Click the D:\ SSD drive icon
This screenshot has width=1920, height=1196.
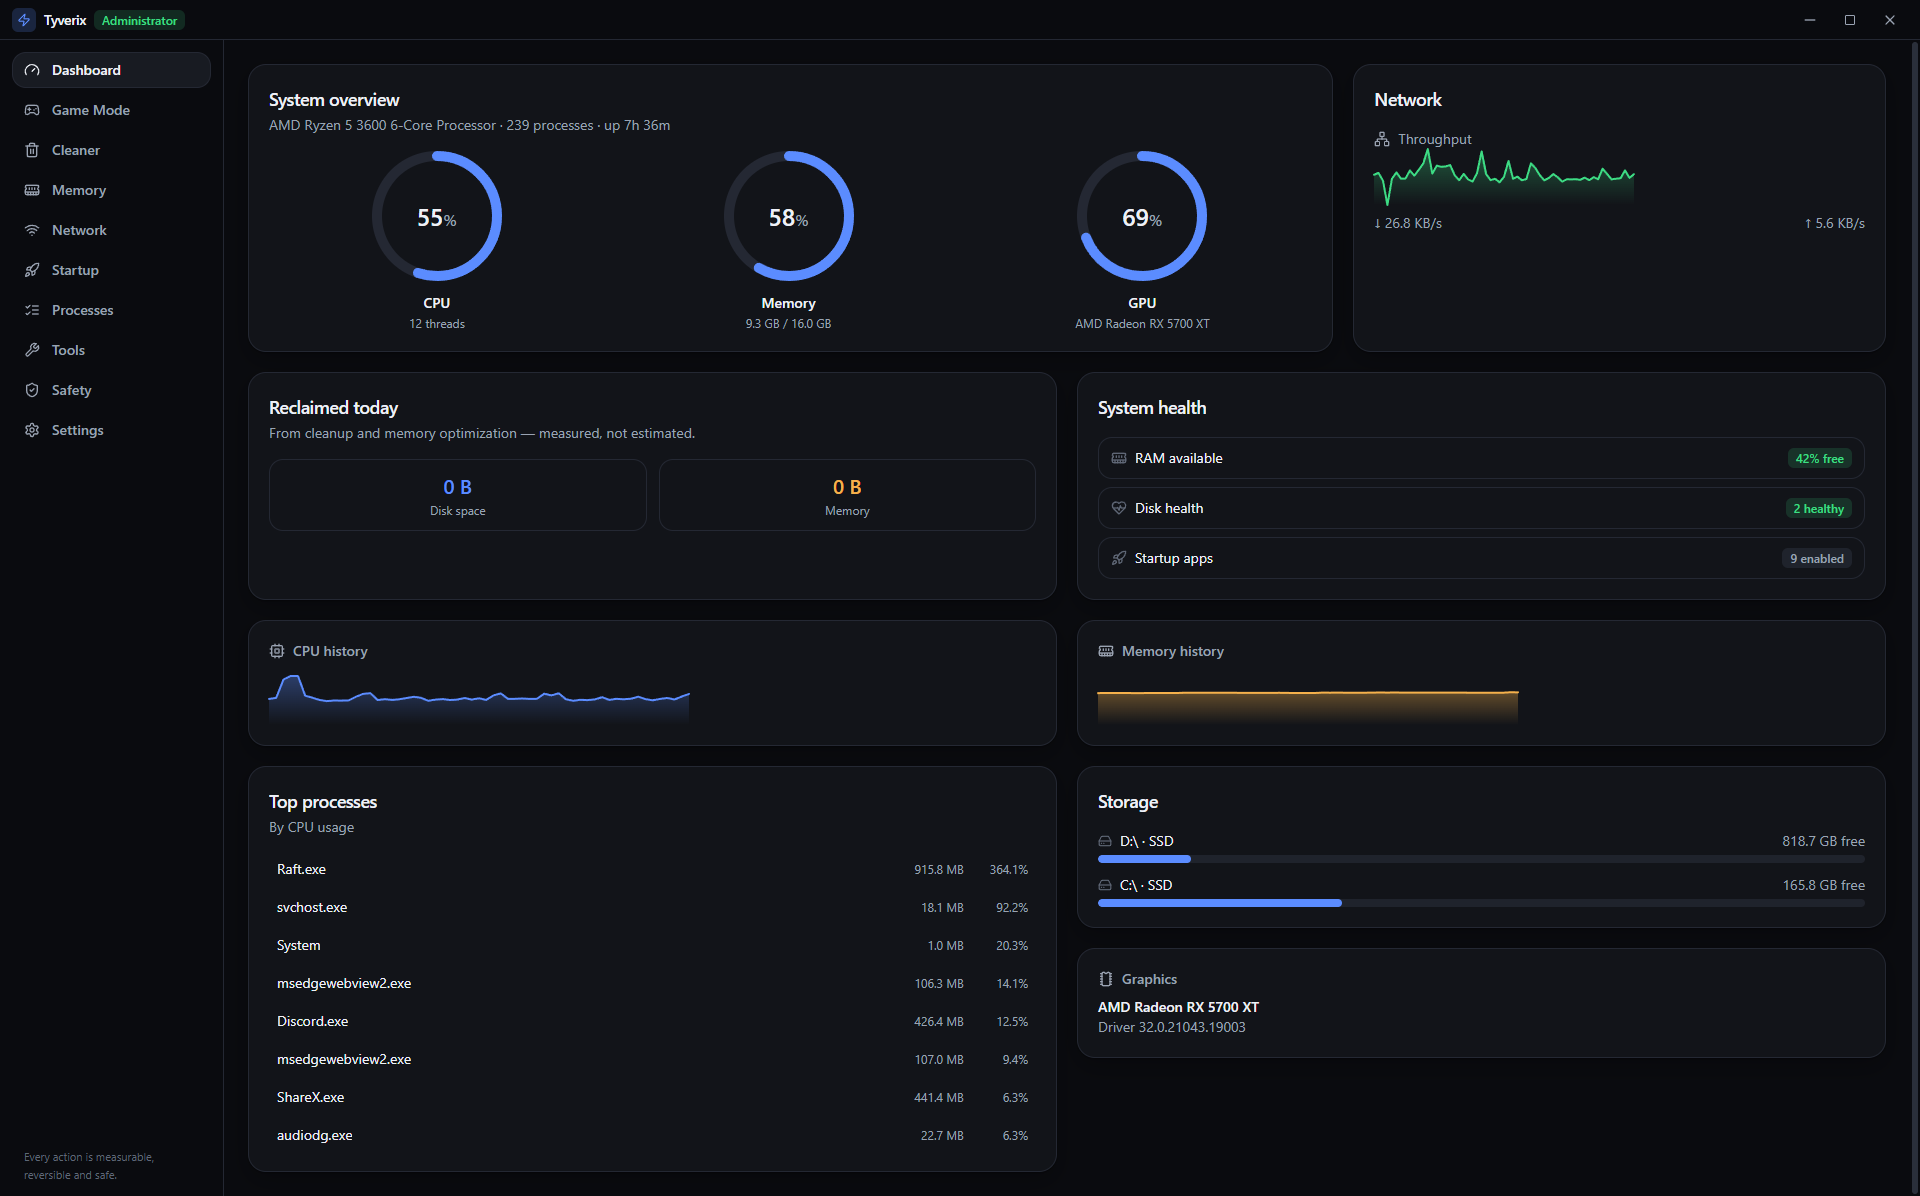[x=1105, y=841]
